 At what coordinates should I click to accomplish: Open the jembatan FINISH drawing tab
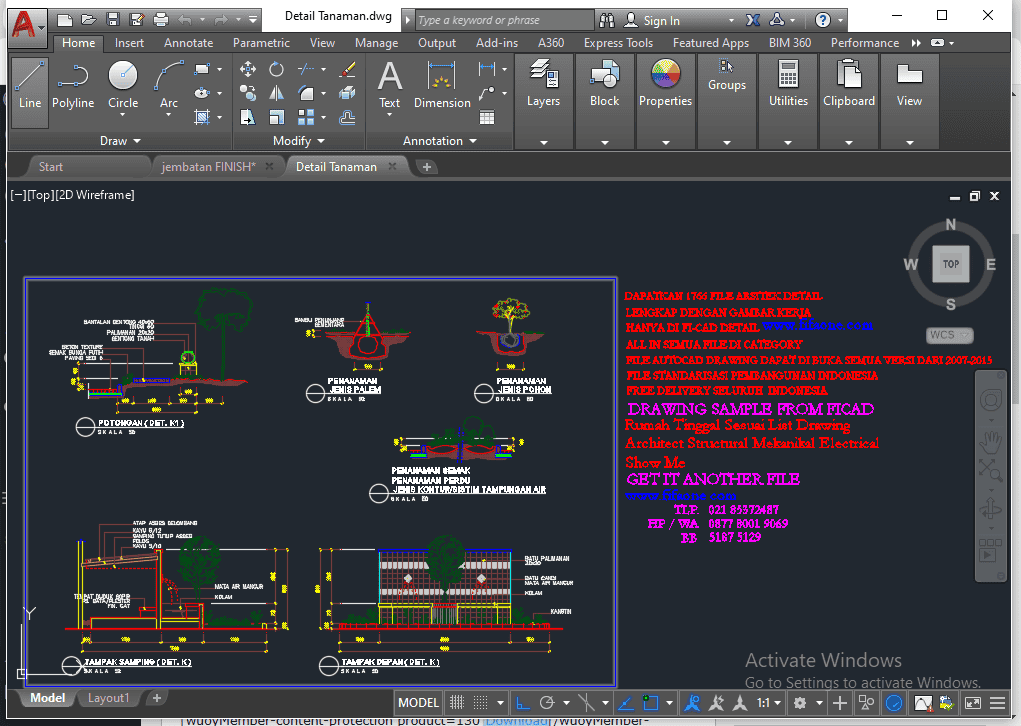point(209,166)
